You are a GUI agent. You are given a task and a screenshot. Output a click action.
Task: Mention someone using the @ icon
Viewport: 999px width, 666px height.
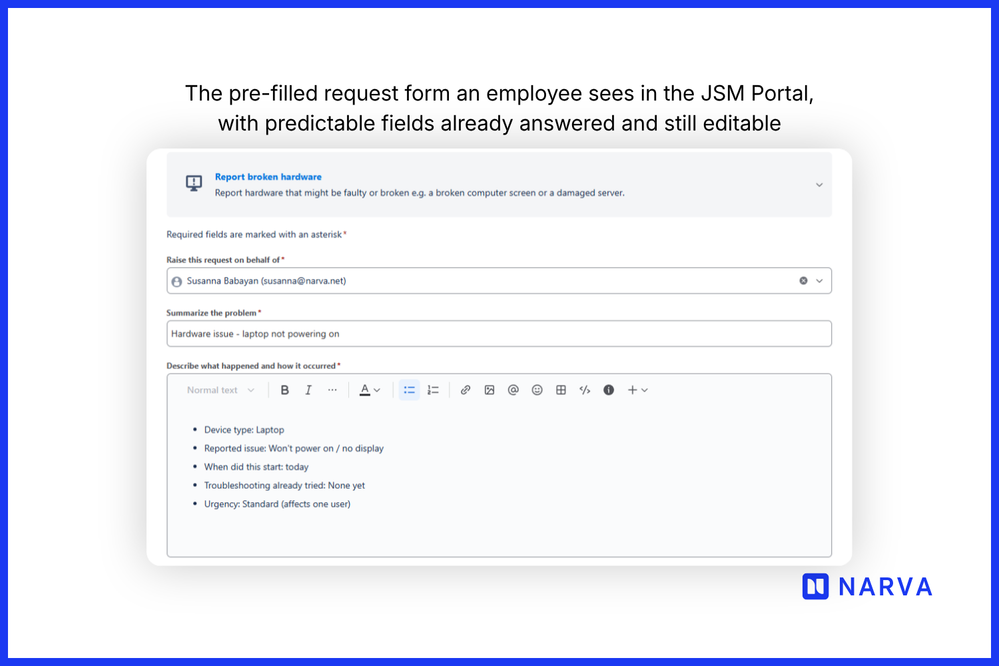pos(513,390)
